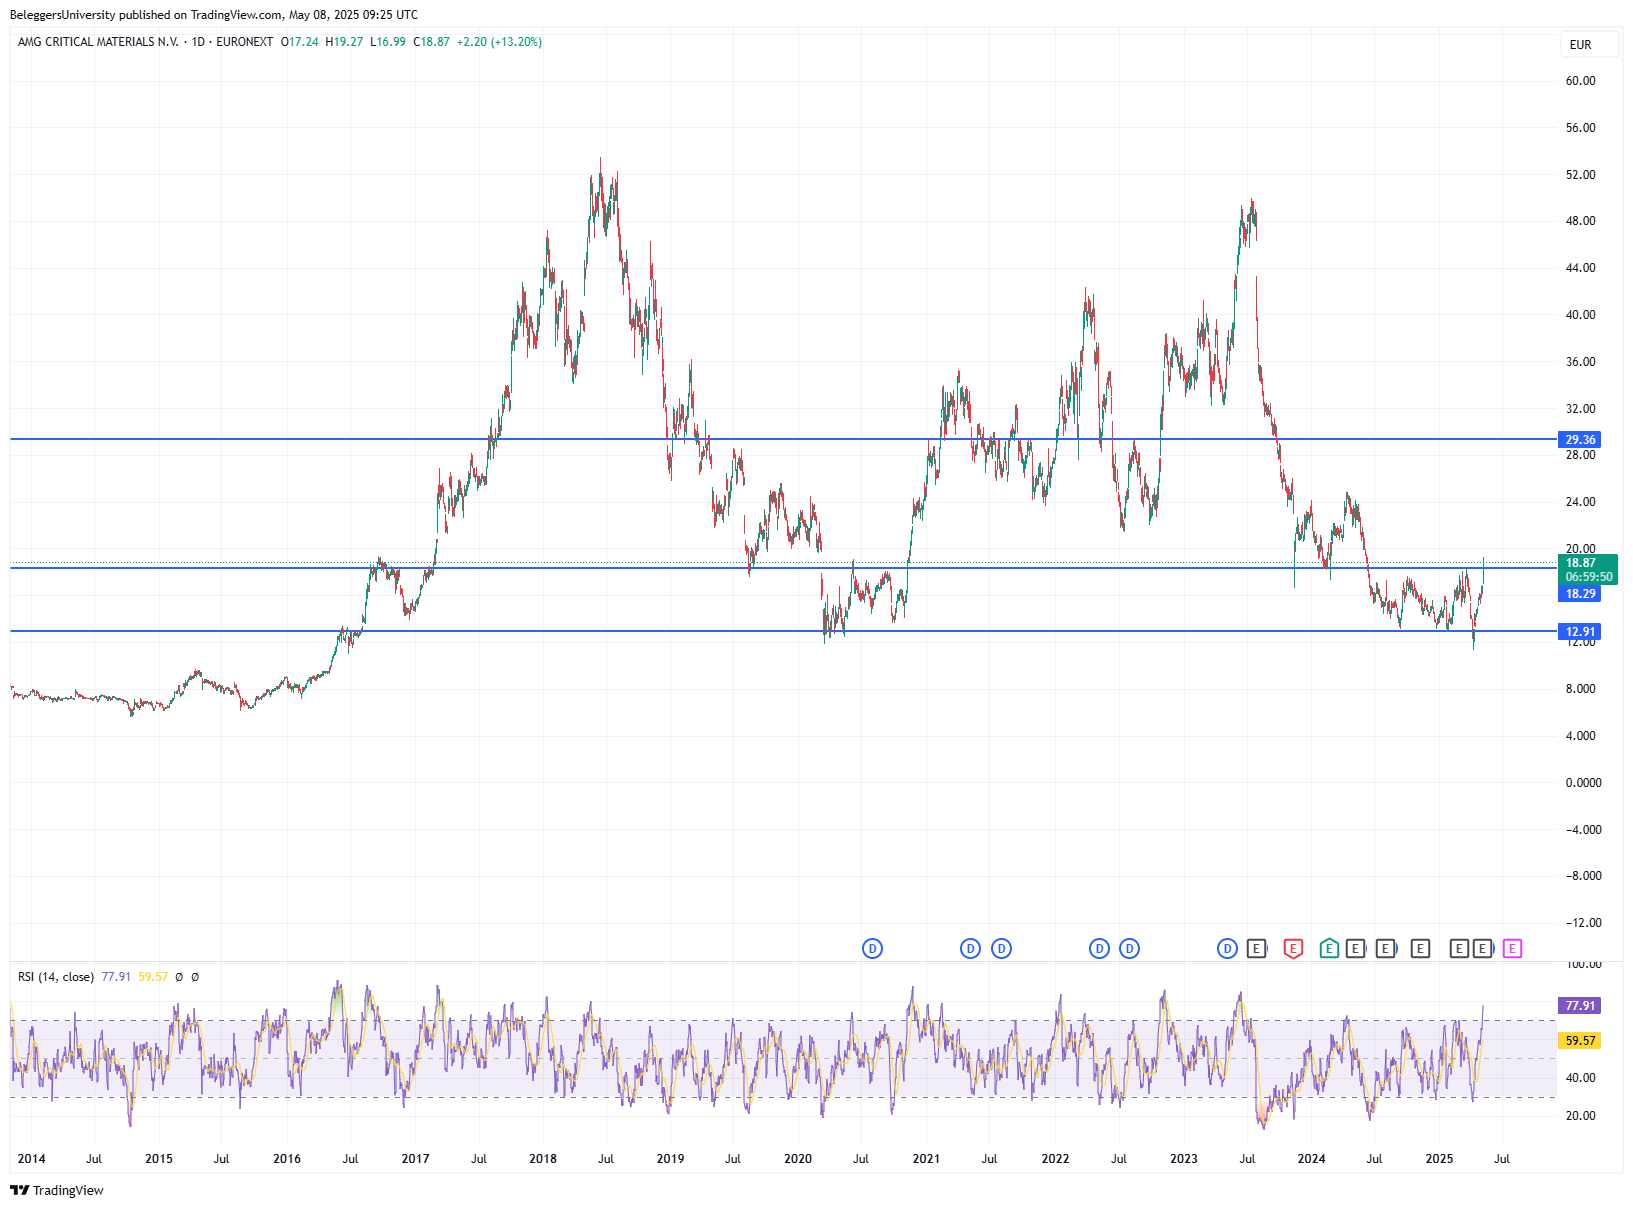Click the 29.36 horizontal line price label

click(1580, 439)
